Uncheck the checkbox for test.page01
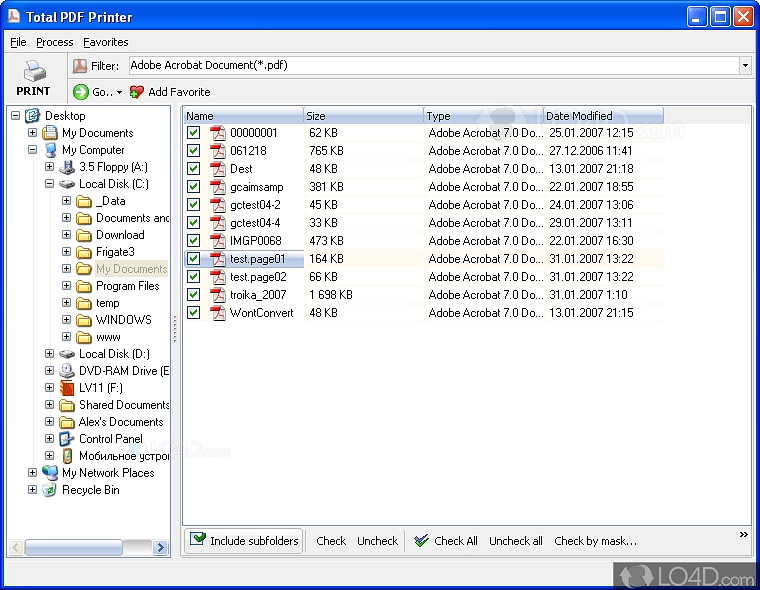This screenshot has height=590, width=760. click(193, 259)
